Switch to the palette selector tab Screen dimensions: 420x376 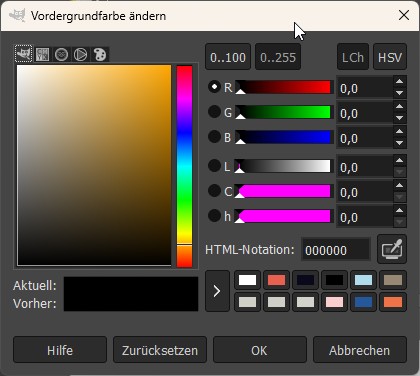[x=100, y=54]
